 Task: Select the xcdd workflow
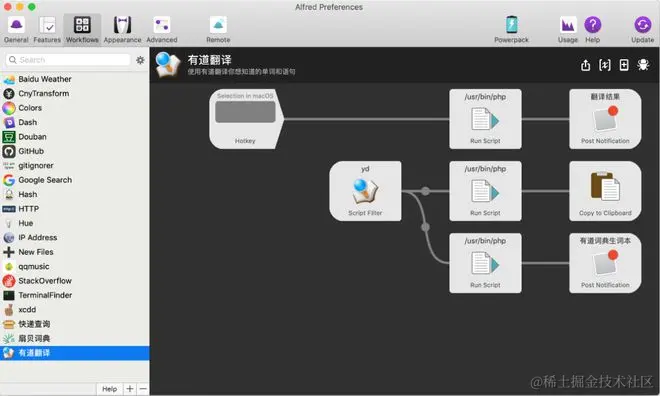(x=75, y=310)
